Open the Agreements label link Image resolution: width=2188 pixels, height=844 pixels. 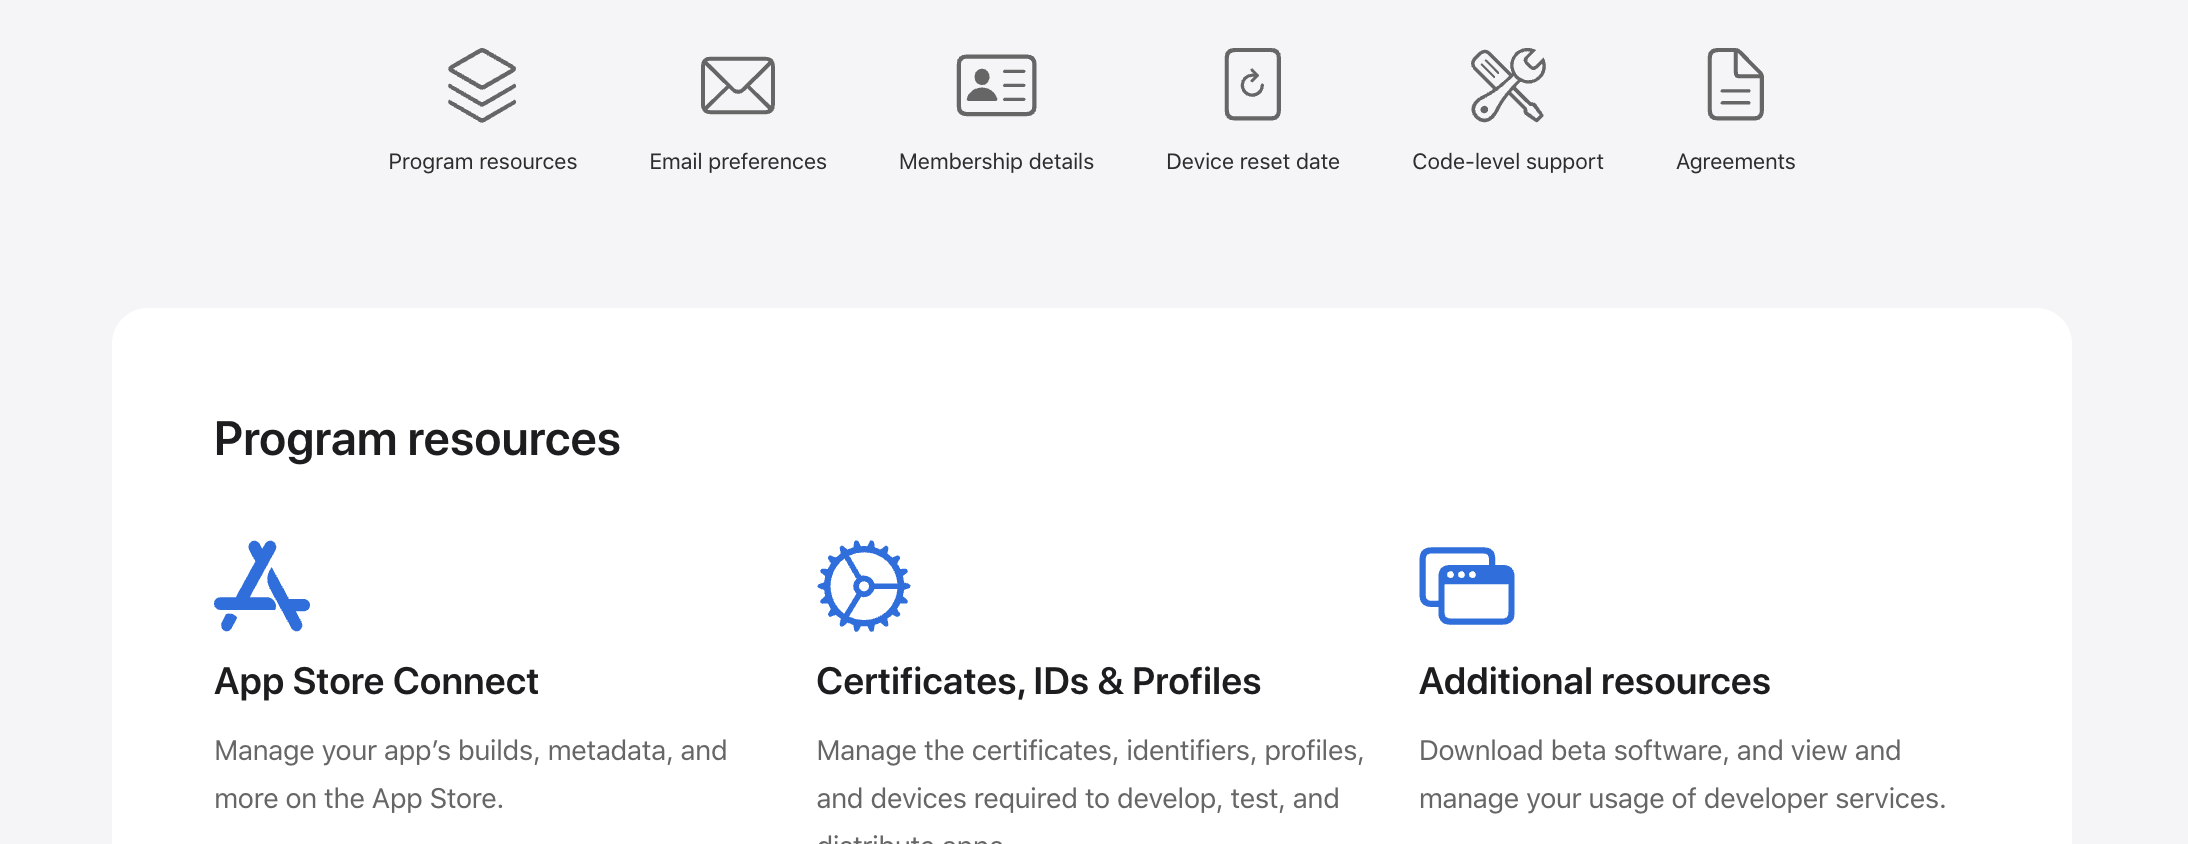coord(1736,162)
